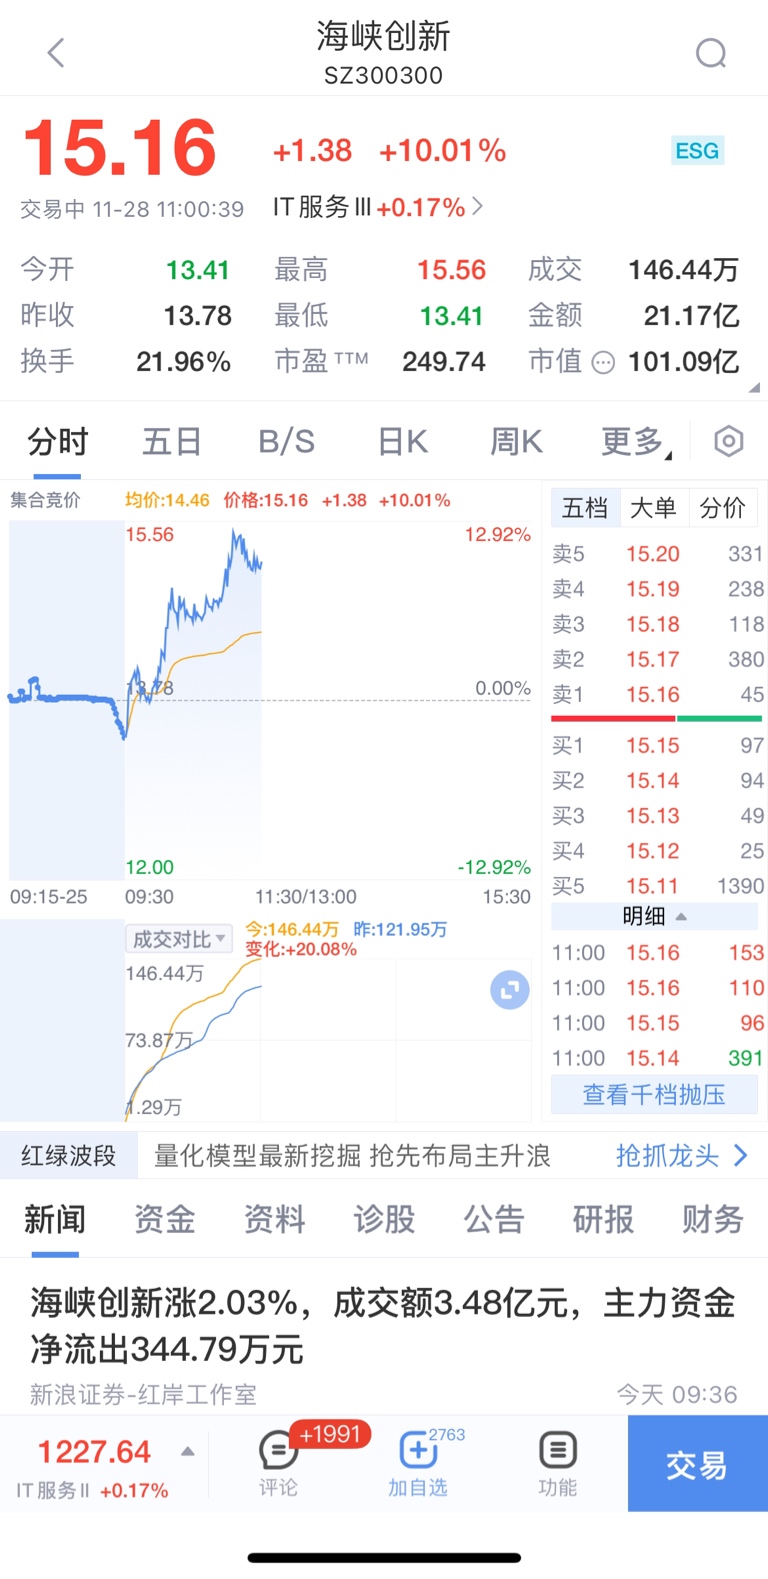Open the ESG badge

click(697, 151)
